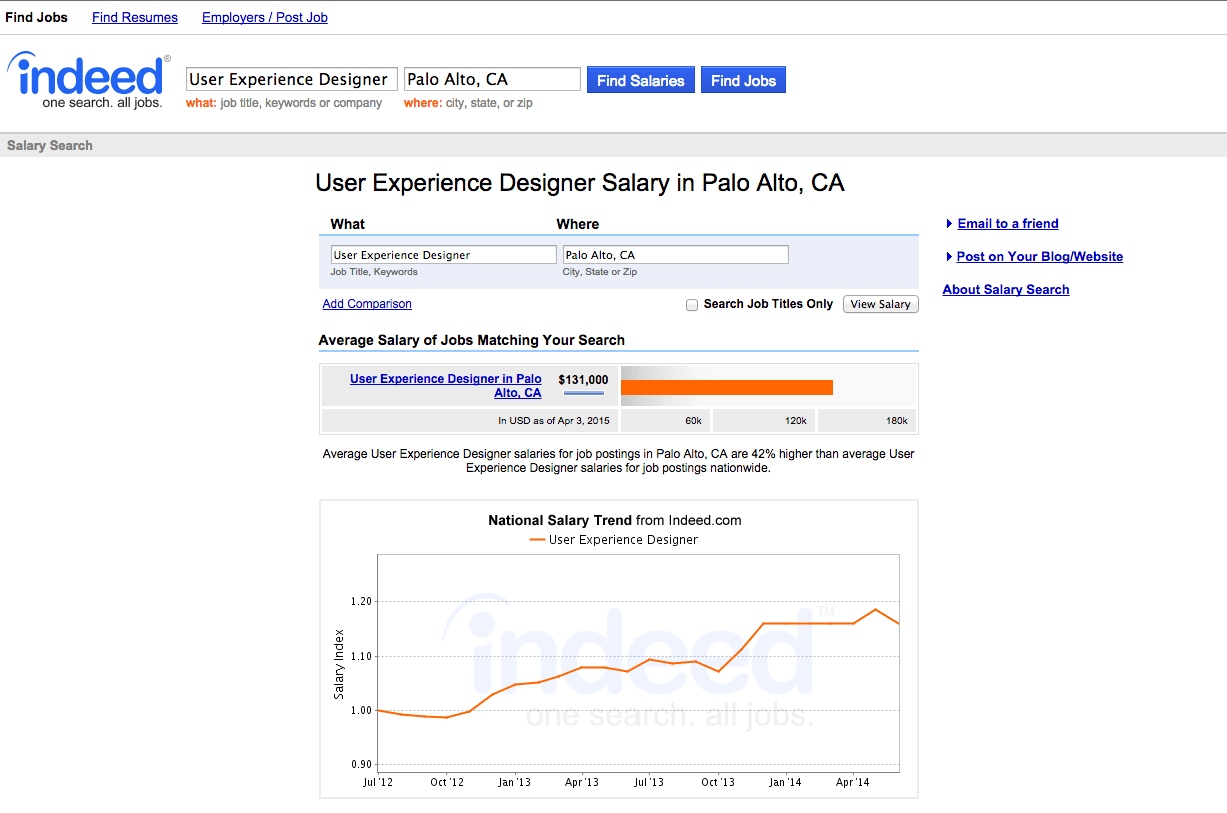Click the Add Comparison link
This screenshot has width=1227, height=813.
point(367,304)
